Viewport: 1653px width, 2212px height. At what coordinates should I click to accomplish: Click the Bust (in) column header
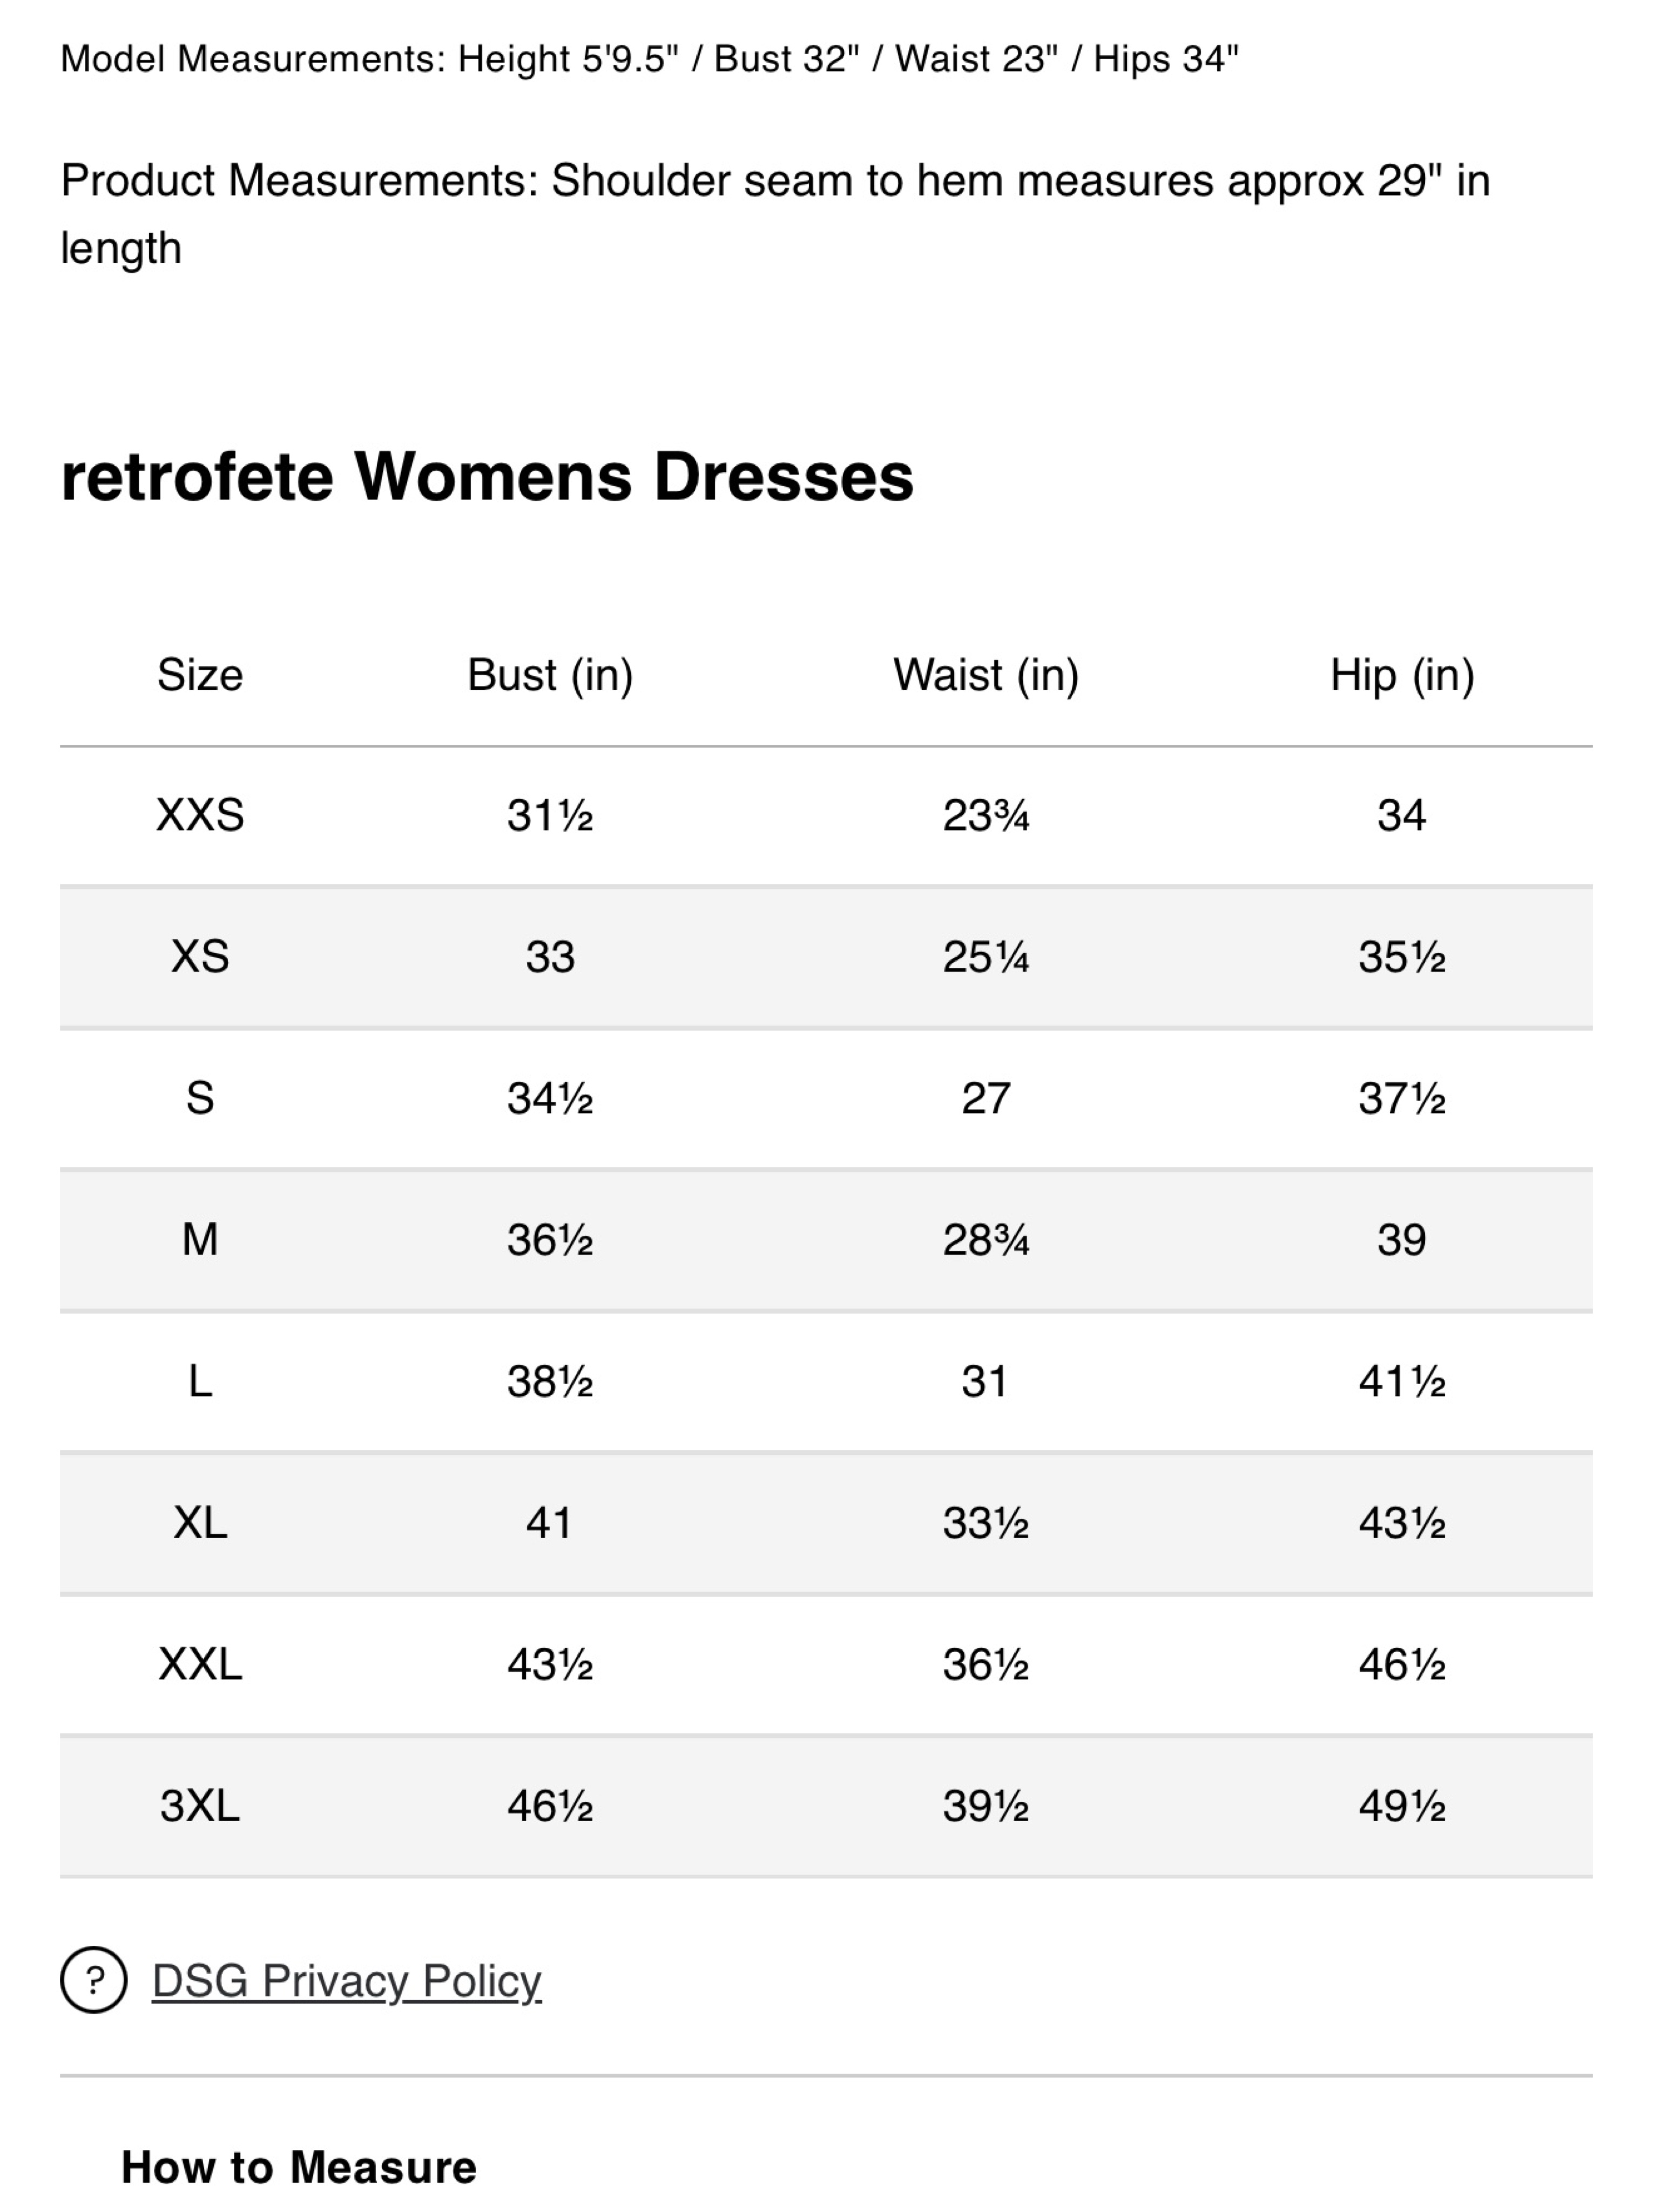(550, 675)
